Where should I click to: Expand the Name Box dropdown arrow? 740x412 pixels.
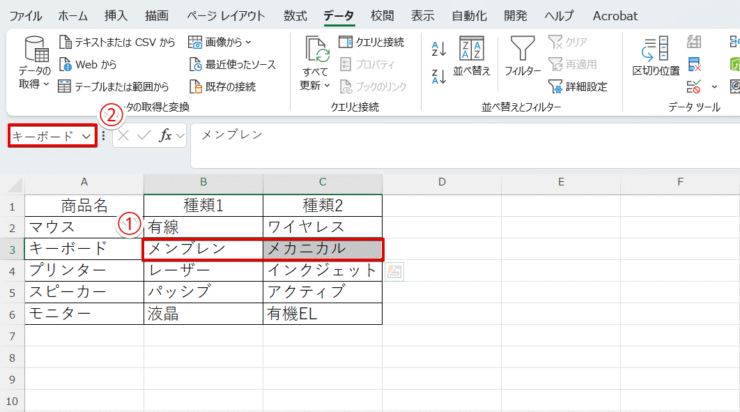86,136
